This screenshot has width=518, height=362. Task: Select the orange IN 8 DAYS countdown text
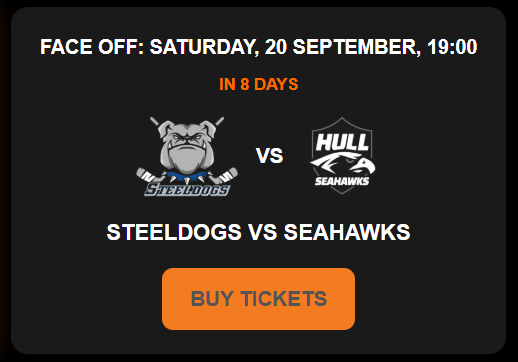(x=259, y=84)
